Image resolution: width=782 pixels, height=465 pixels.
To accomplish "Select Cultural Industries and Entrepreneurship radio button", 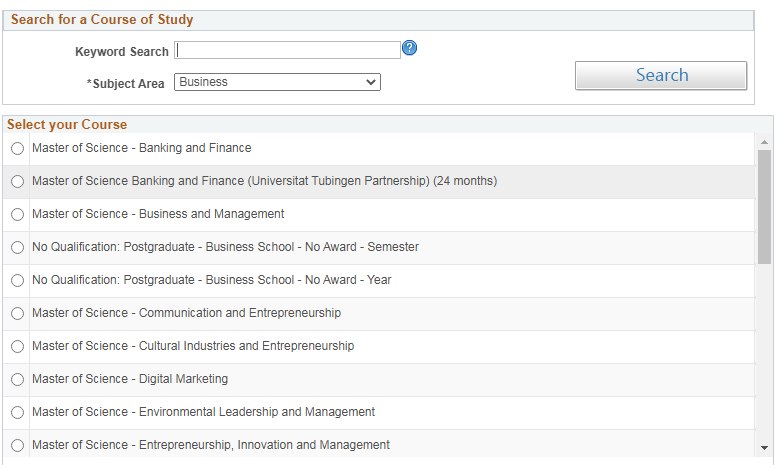I will [17, 346].
